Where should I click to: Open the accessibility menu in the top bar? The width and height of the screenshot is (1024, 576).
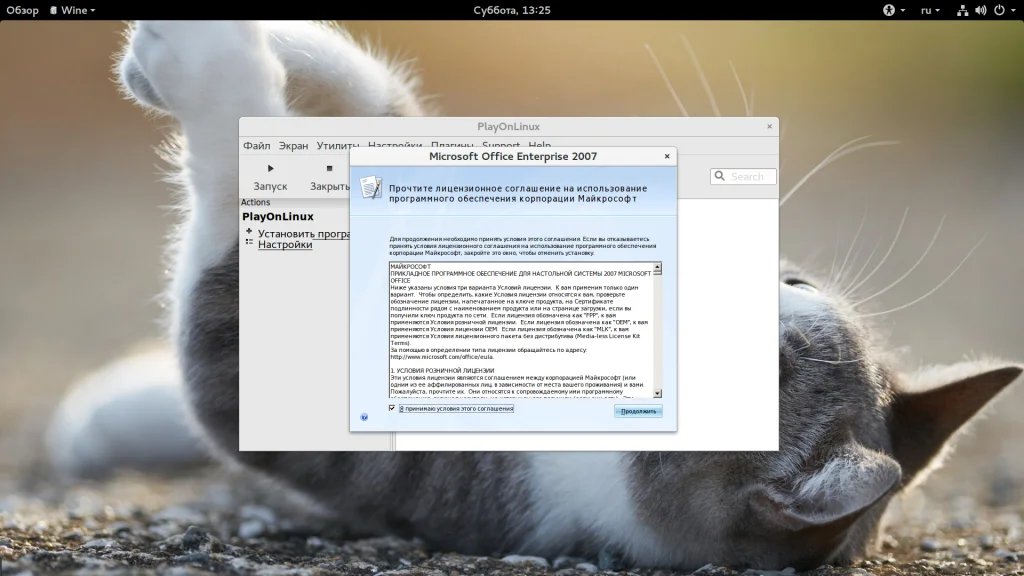pos(887,10)
